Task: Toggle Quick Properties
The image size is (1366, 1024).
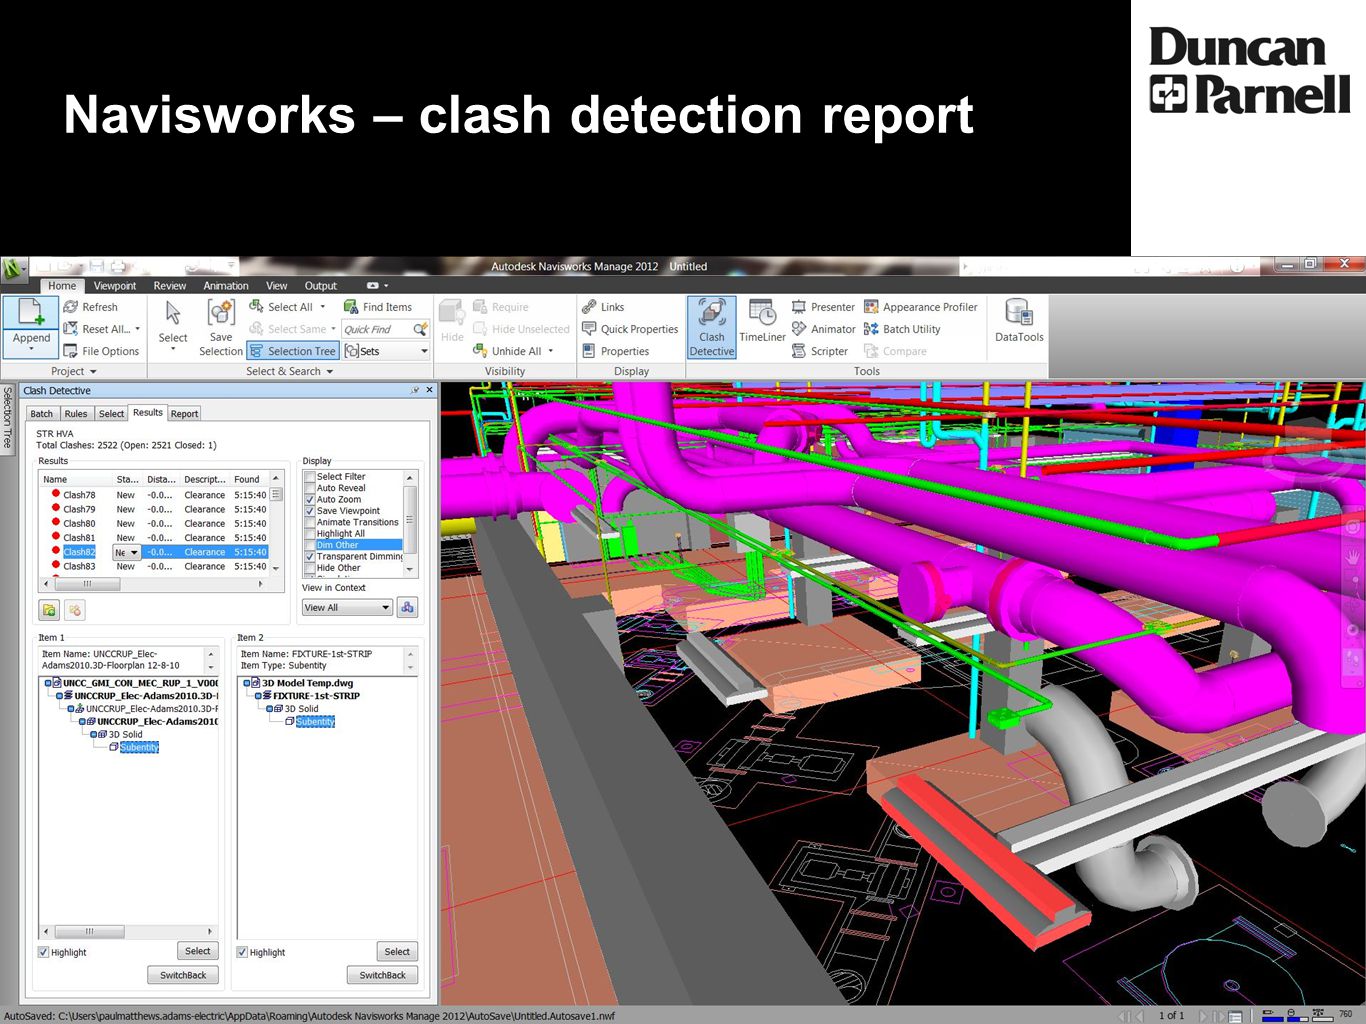Action: [630, 329]
